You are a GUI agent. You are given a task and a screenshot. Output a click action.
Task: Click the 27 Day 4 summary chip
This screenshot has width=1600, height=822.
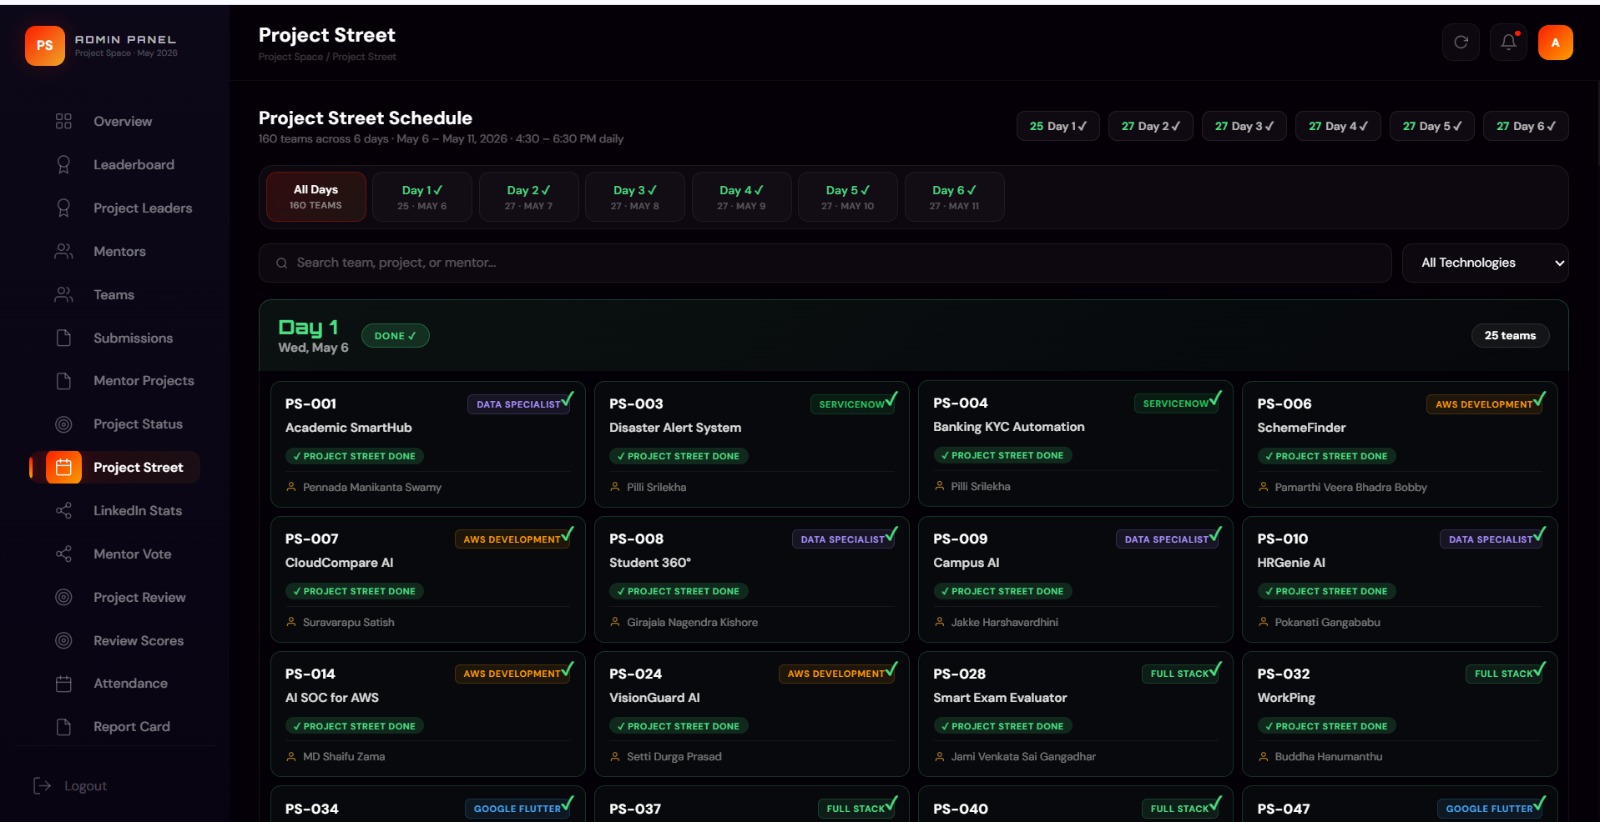pos(1338,126)
